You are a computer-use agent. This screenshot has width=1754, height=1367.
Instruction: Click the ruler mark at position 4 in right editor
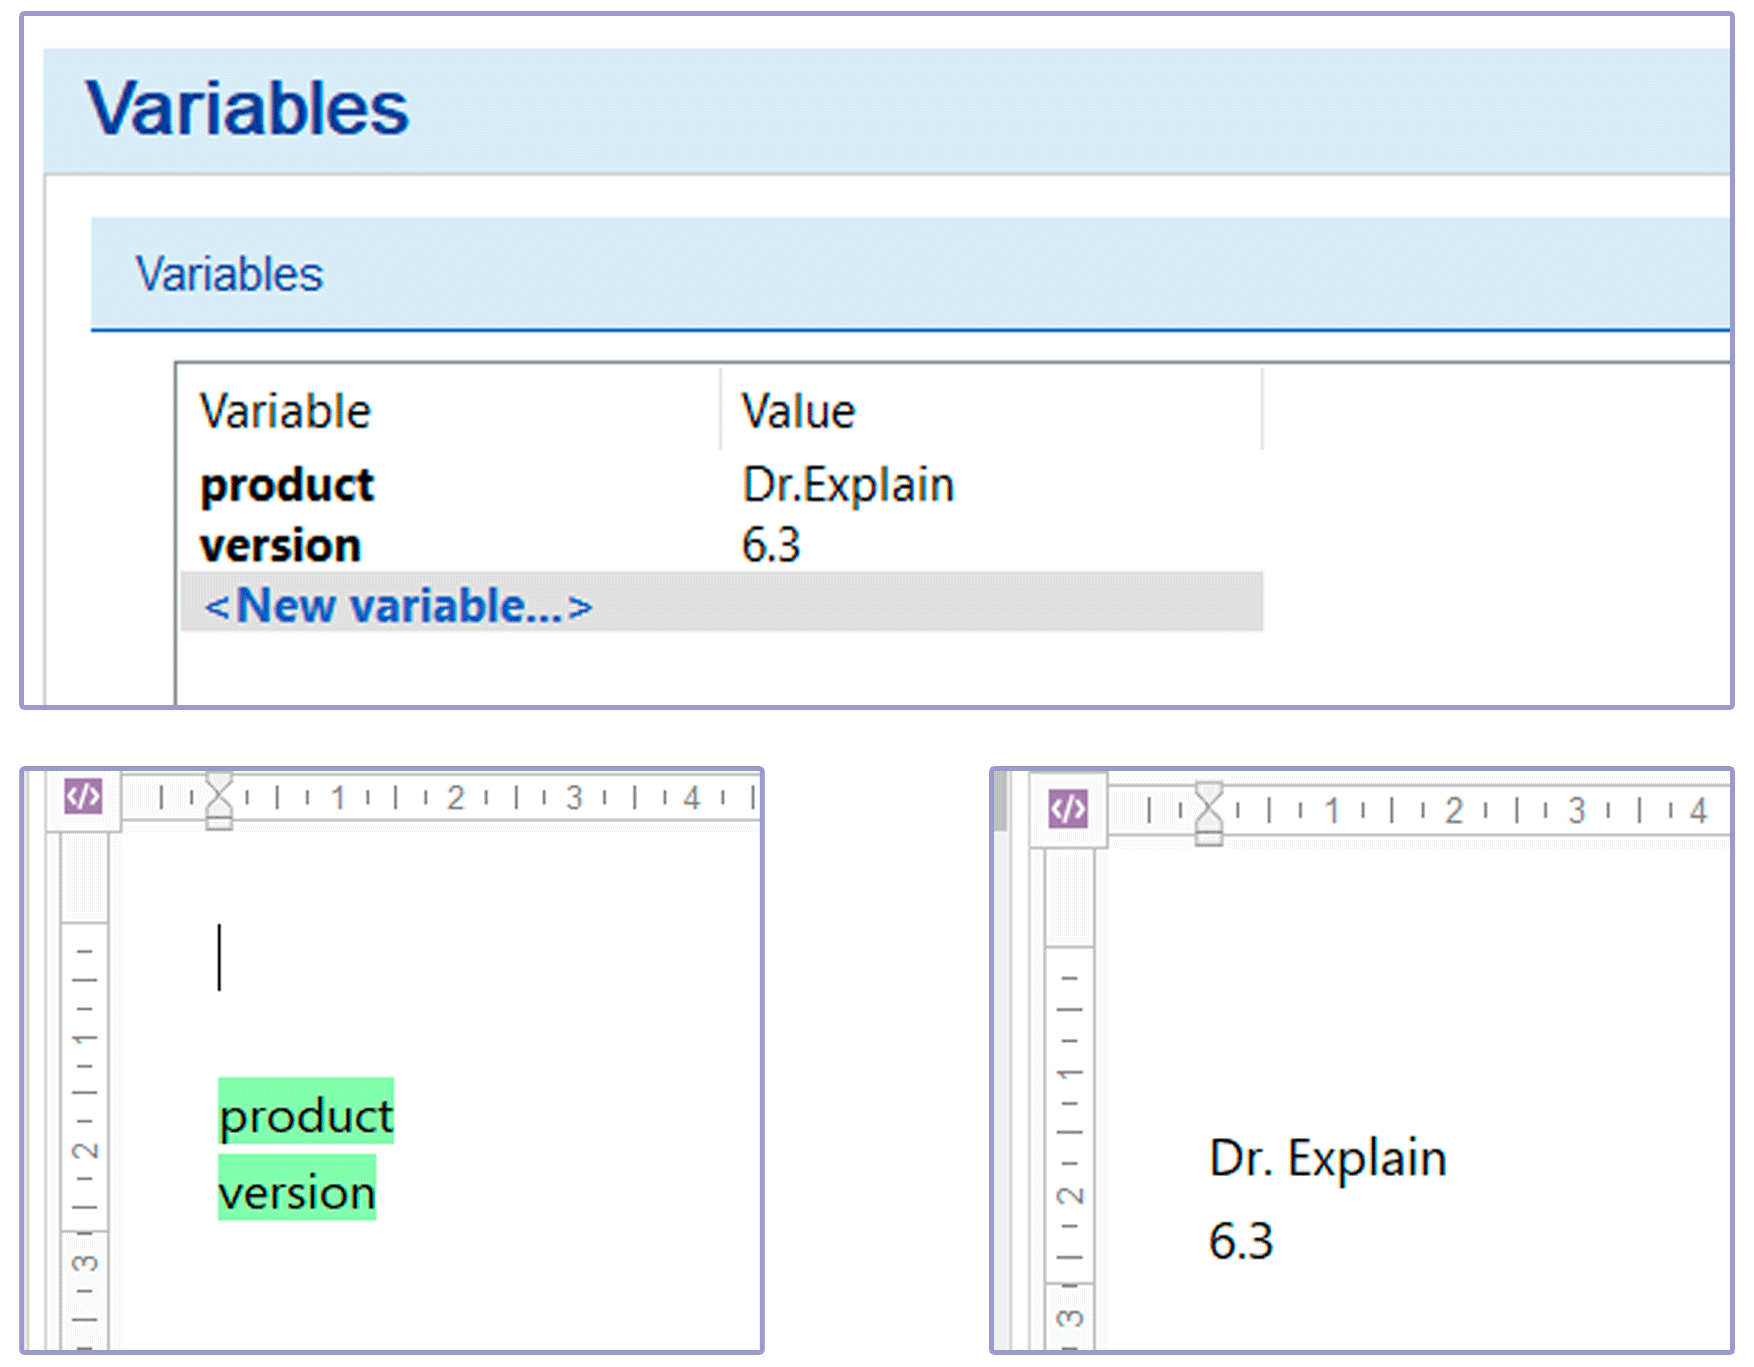click(x=1697, y=810)
